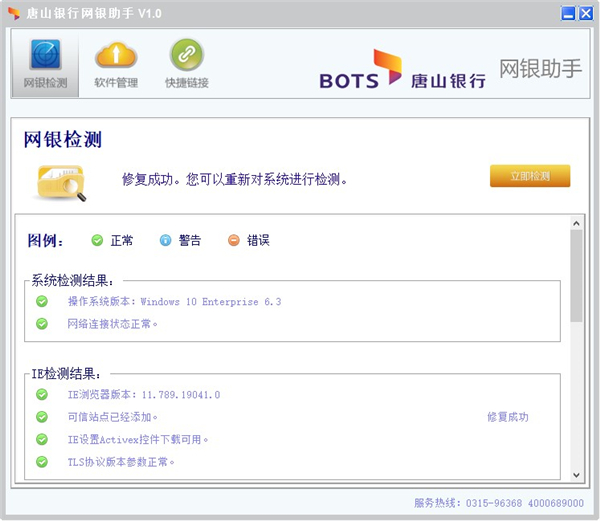The width and height of the screenshot is (600, 521).
Task: Click the scrollbar down arrow
Action: click(x=576, y=475)
